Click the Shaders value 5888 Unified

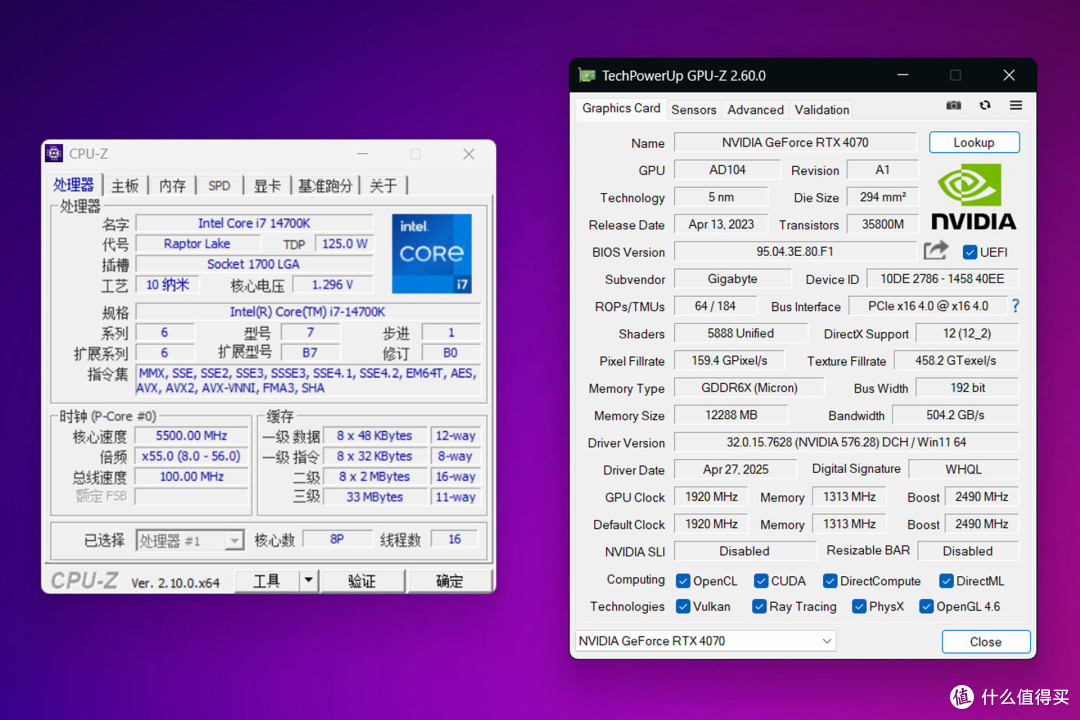coord(740,333)
